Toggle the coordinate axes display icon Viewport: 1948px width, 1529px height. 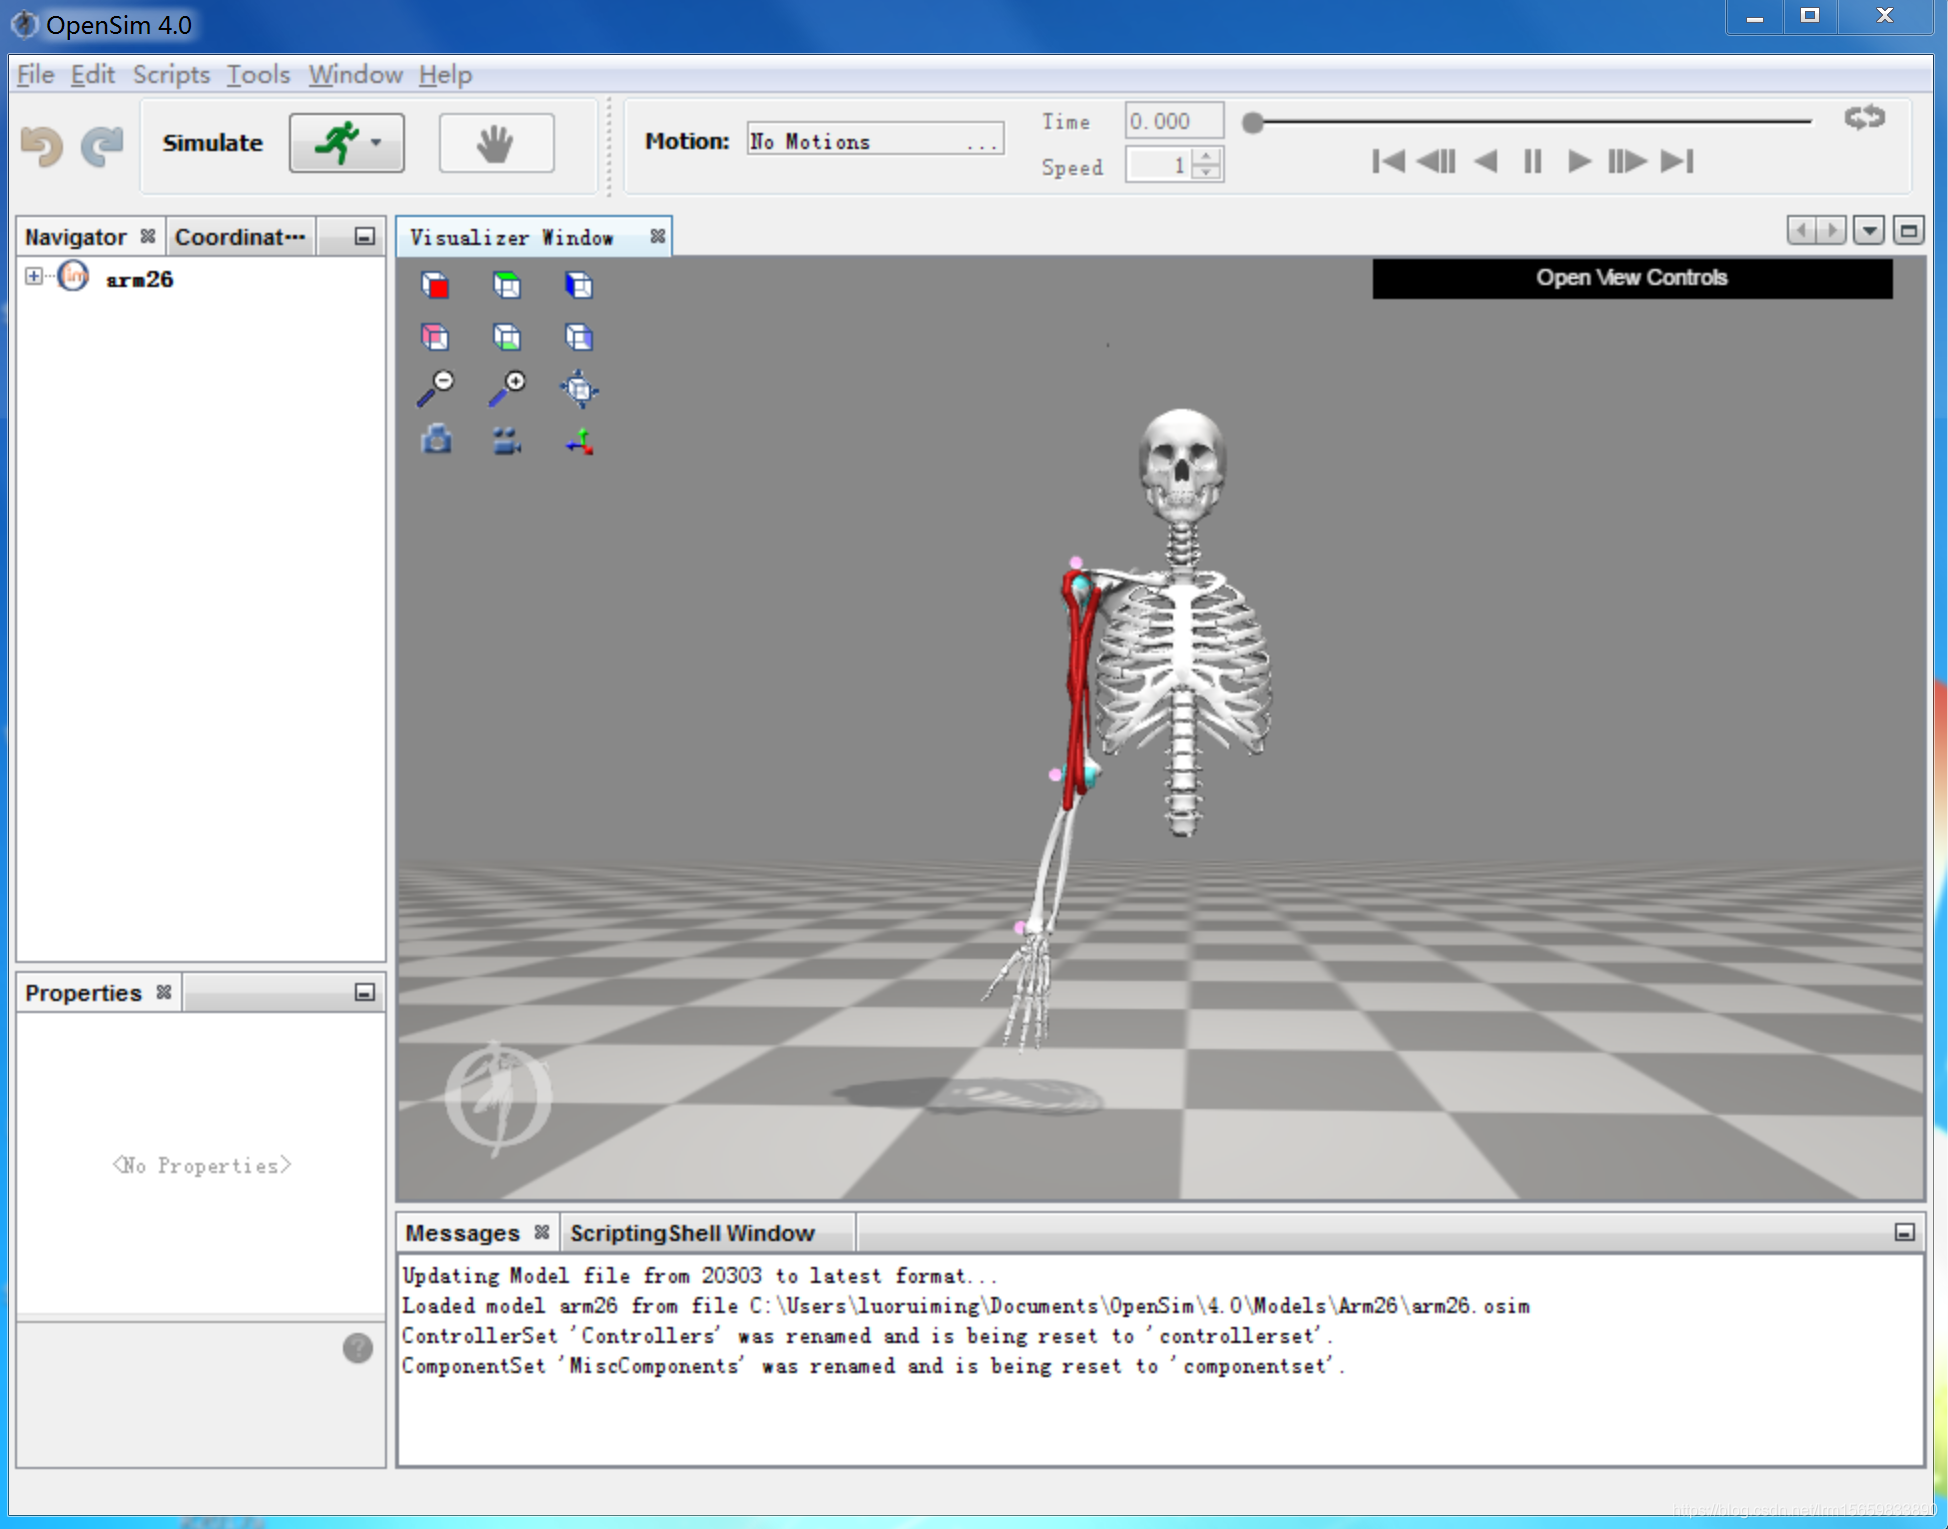pyautogui.click(x=580, y=441)
